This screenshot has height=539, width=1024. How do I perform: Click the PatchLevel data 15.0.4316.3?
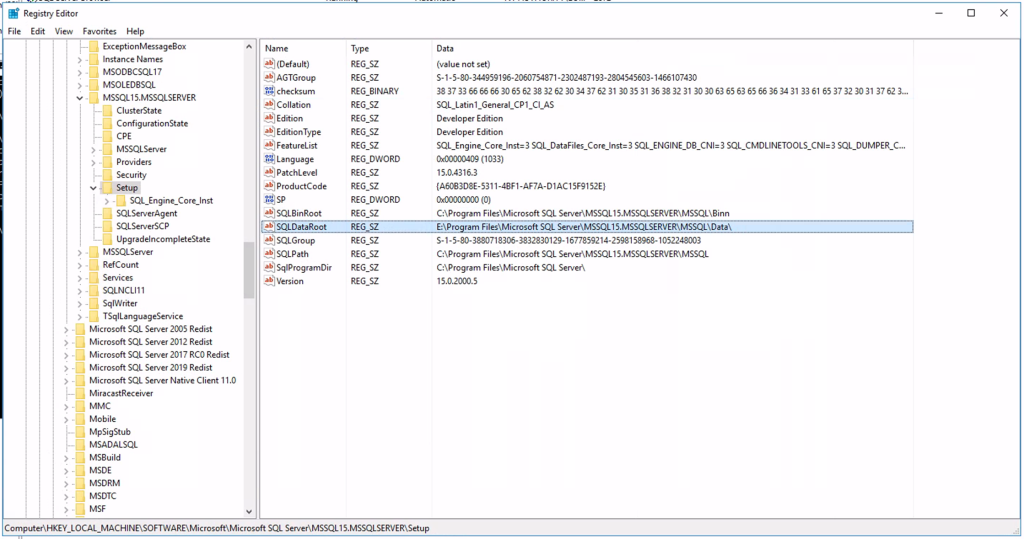click(456, 172)
